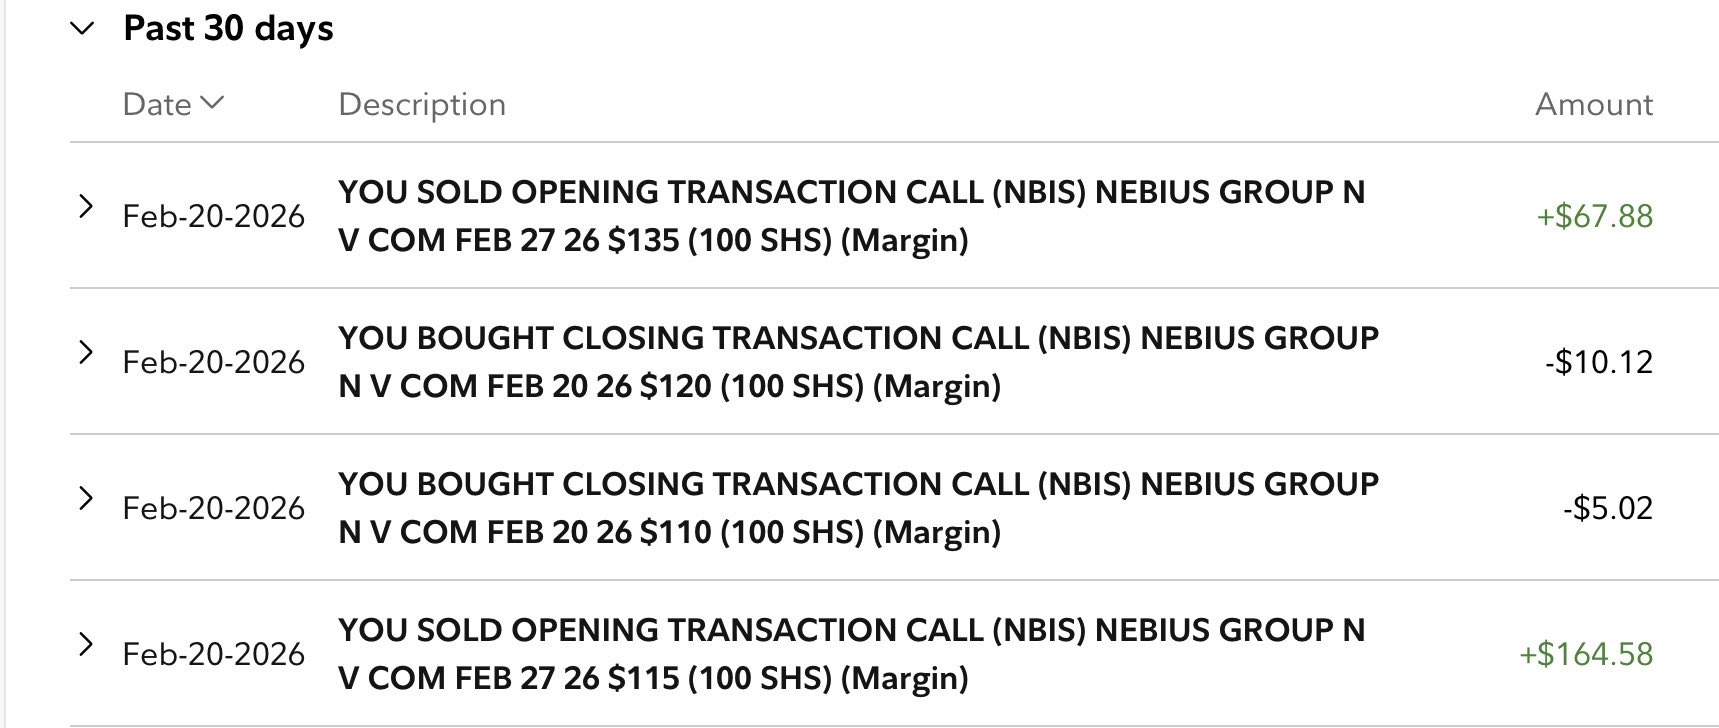The width and height of the screenshot is (1719, 728).
Task: Click the Past 30 days heading text
Action: click(228, 29)
